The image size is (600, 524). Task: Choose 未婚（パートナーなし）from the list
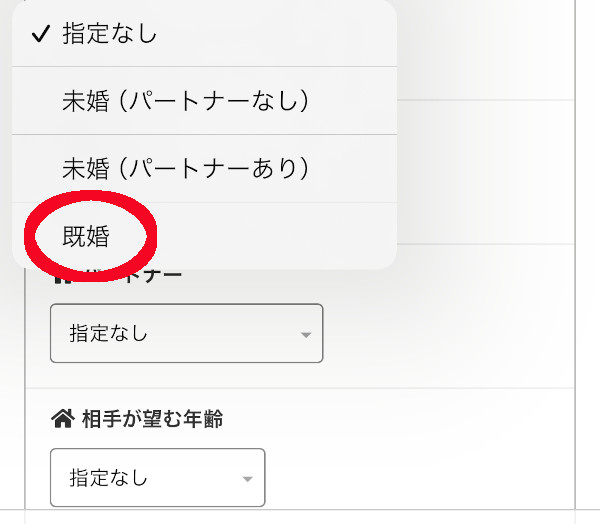coord(185,100)
